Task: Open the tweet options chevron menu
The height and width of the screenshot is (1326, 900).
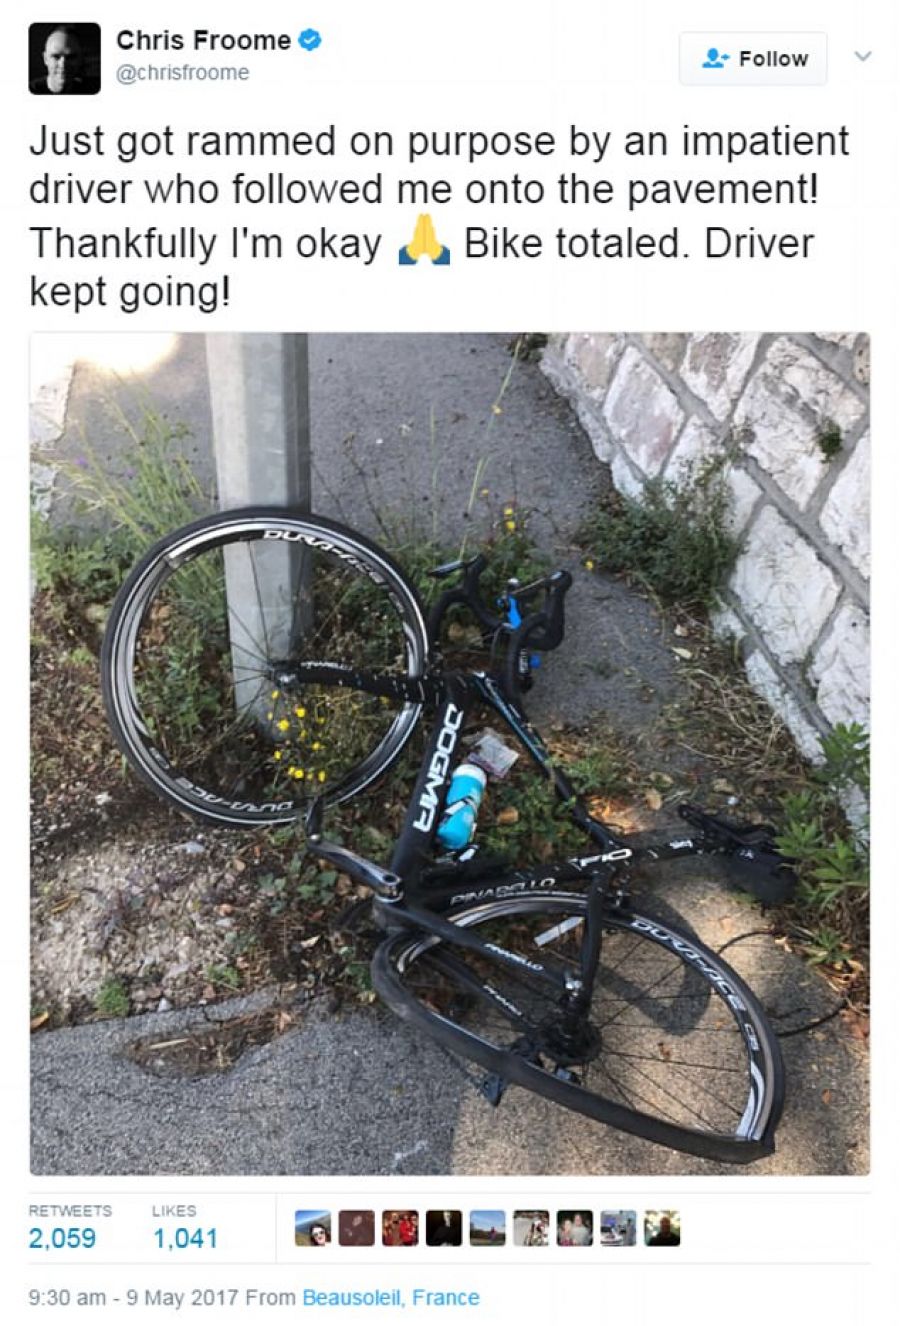Action: pos(863,56)
